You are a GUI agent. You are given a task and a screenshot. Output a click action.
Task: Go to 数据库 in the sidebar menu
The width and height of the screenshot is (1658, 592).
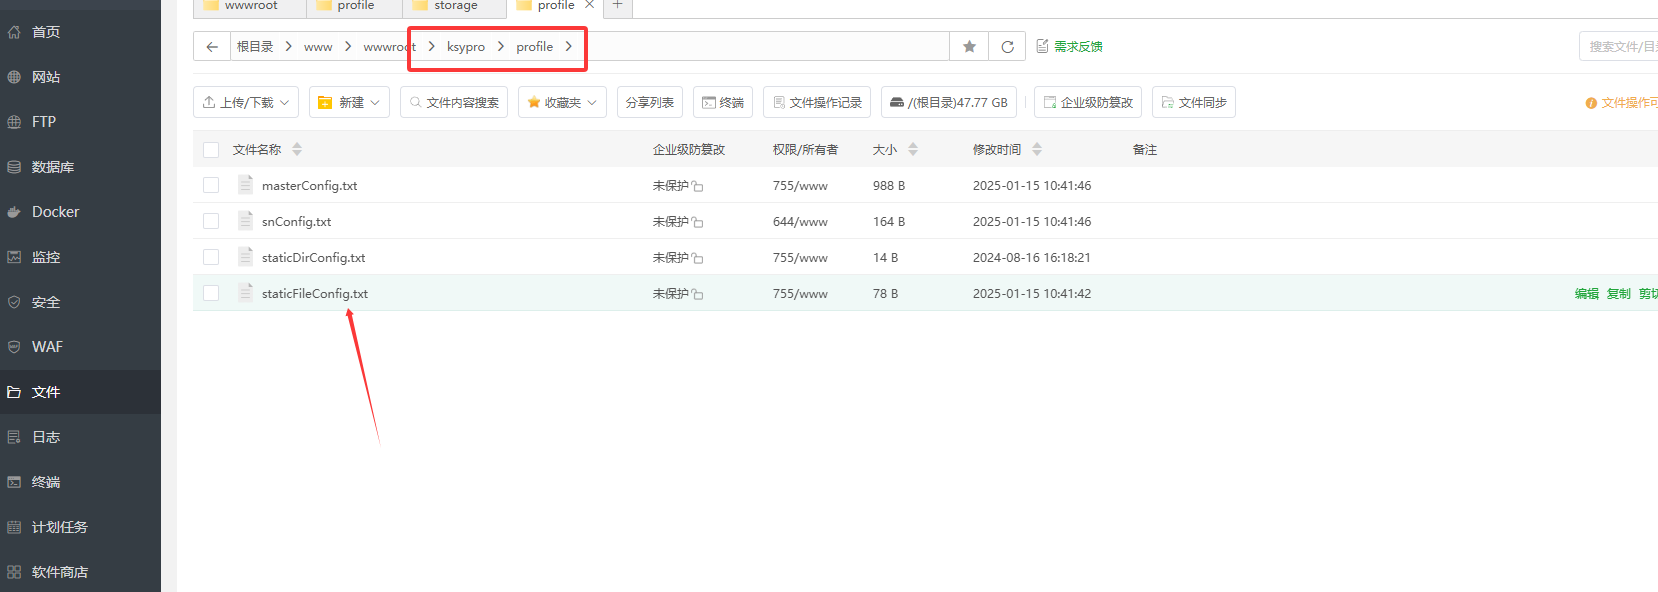pos(52,167)
